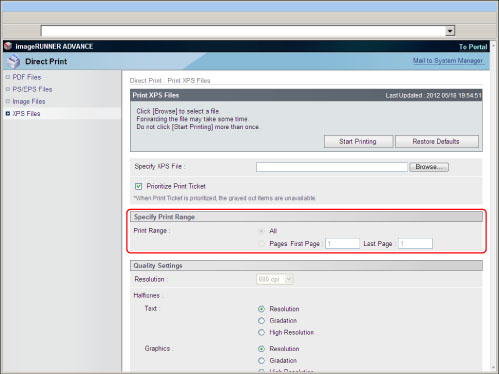Screen dimensions: 499x374
Task: Open Mail to System Manager link
Action: pyautogui.click(x=448, y=61)
